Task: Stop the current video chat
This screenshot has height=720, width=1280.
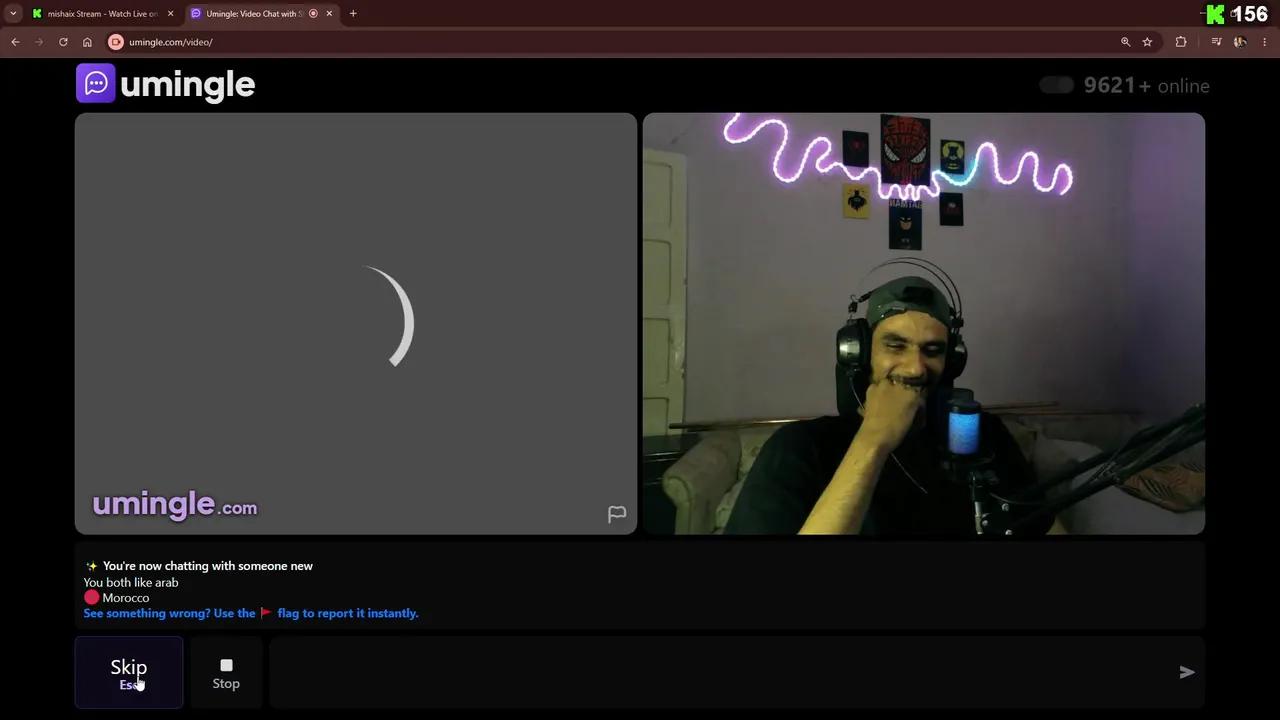Action: coord(226,672)
